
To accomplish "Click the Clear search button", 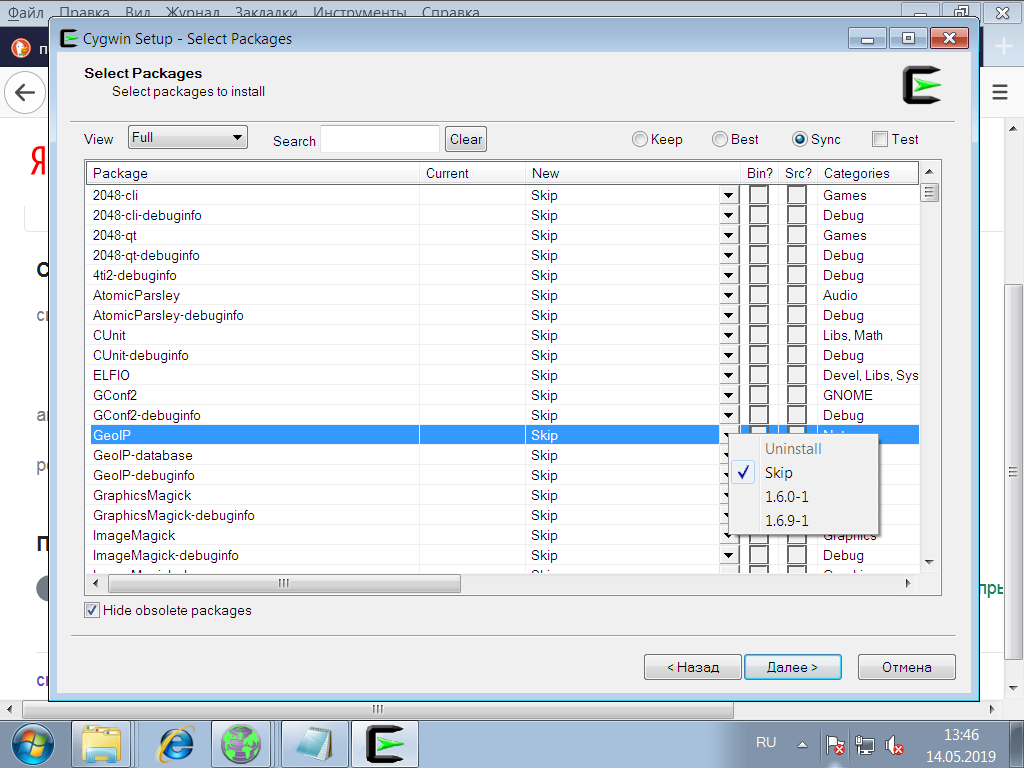I will 466,140.
